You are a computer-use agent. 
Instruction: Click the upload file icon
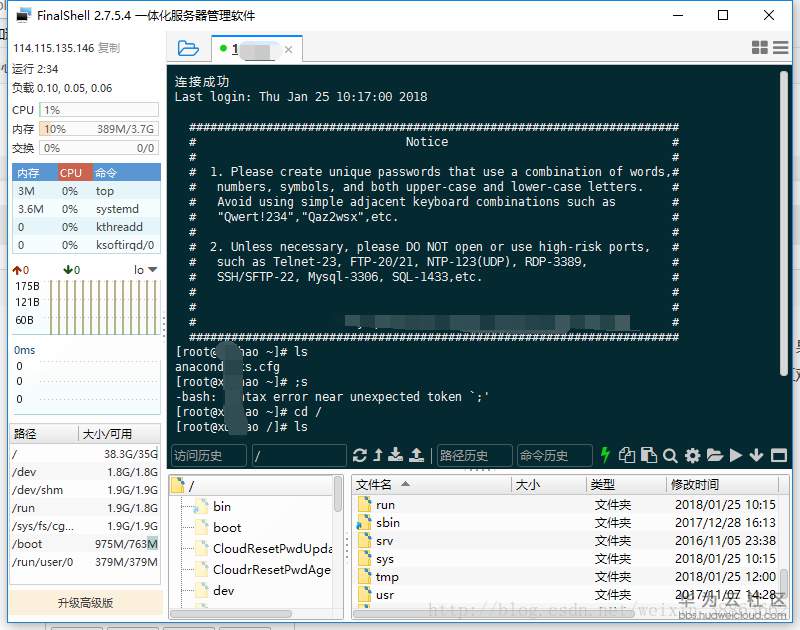416,455
